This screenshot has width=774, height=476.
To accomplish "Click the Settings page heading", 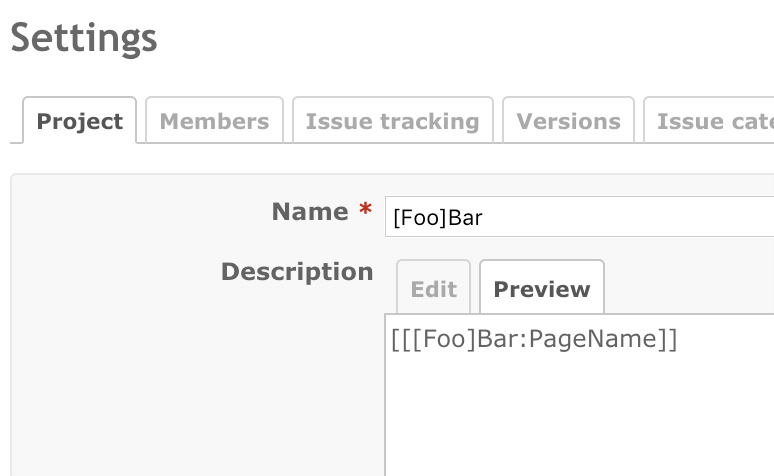I will click(x=84, y=38).
